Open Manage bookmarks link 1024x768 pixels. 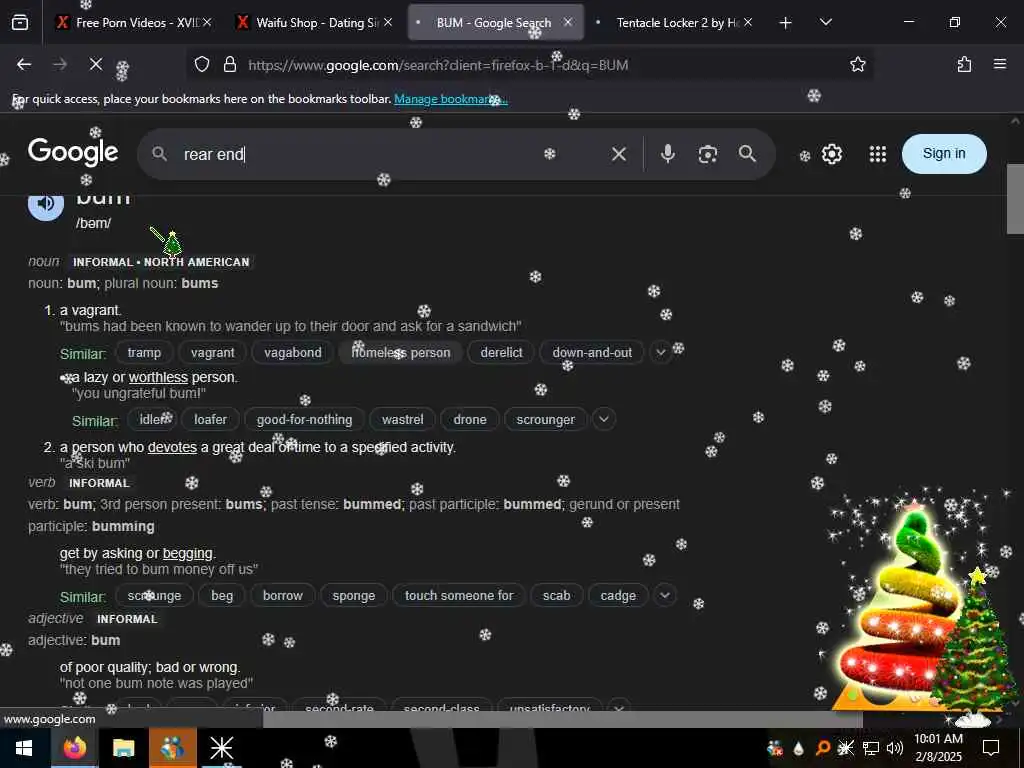[451, 99]
